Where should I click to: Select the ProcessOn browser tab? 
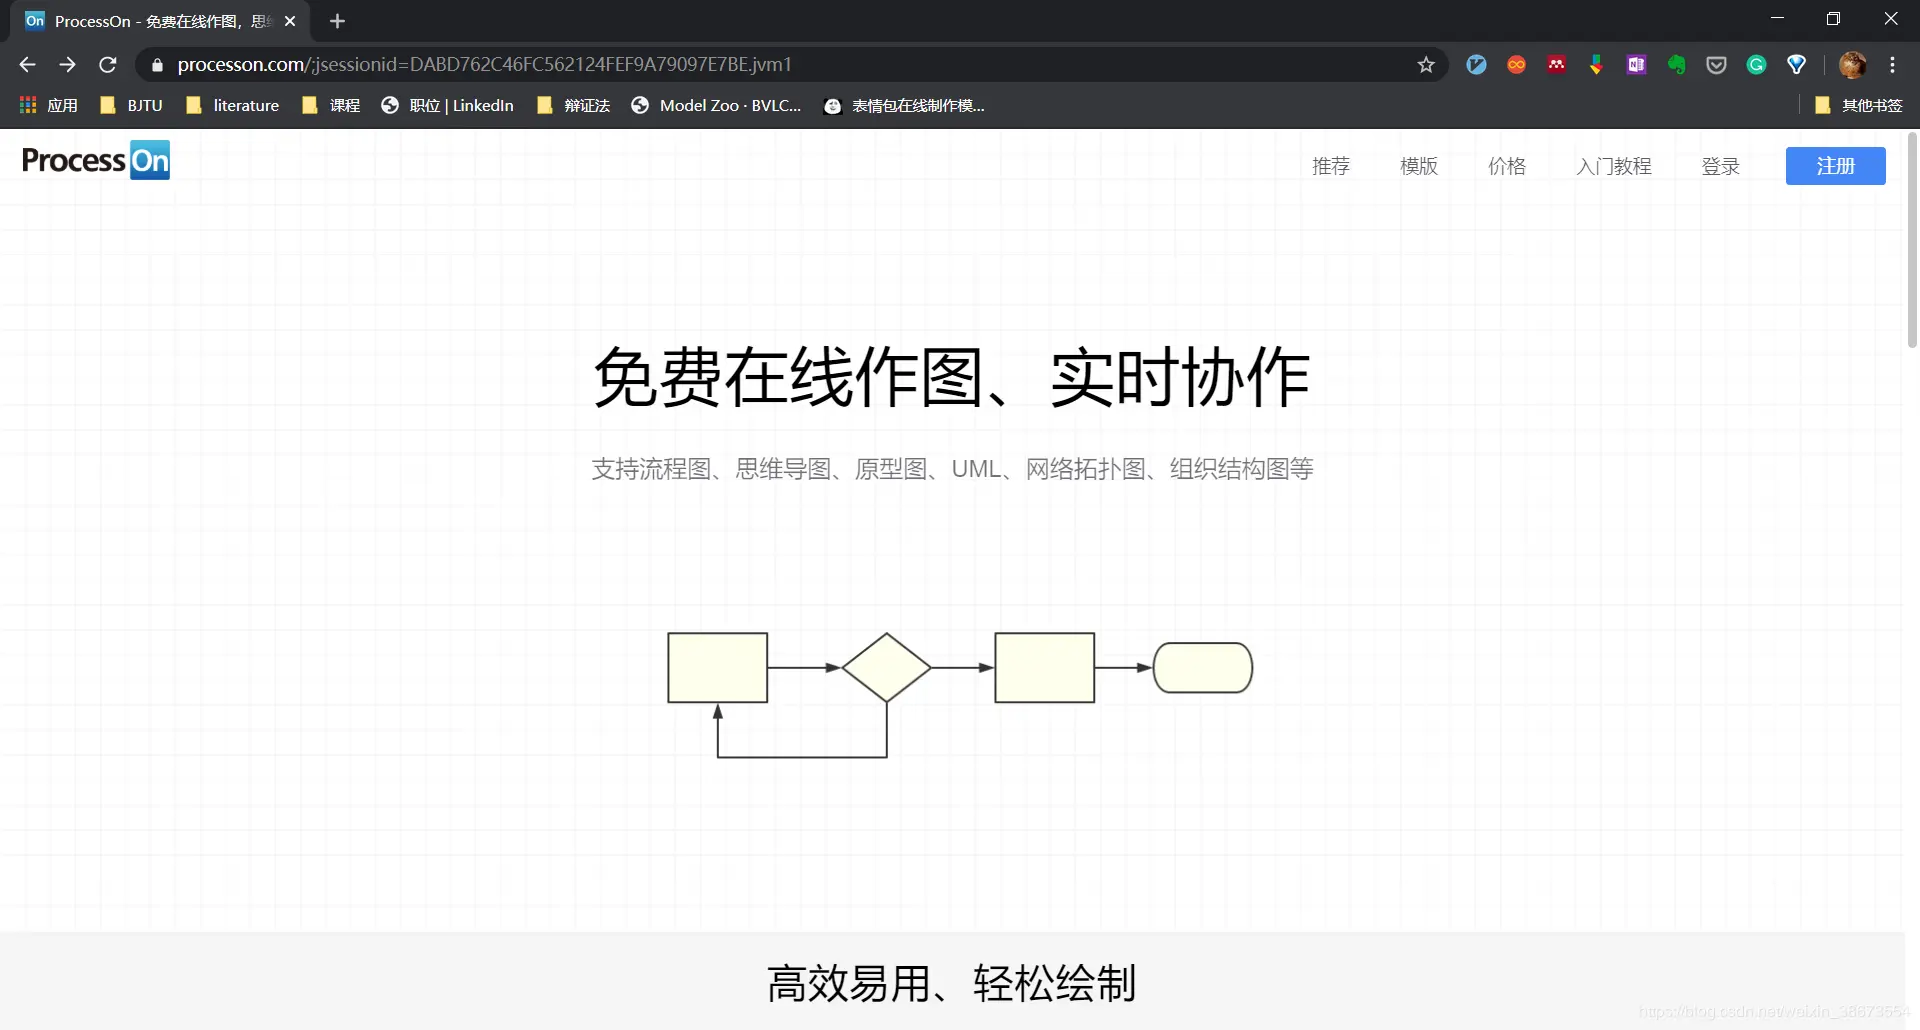[150, 20]
